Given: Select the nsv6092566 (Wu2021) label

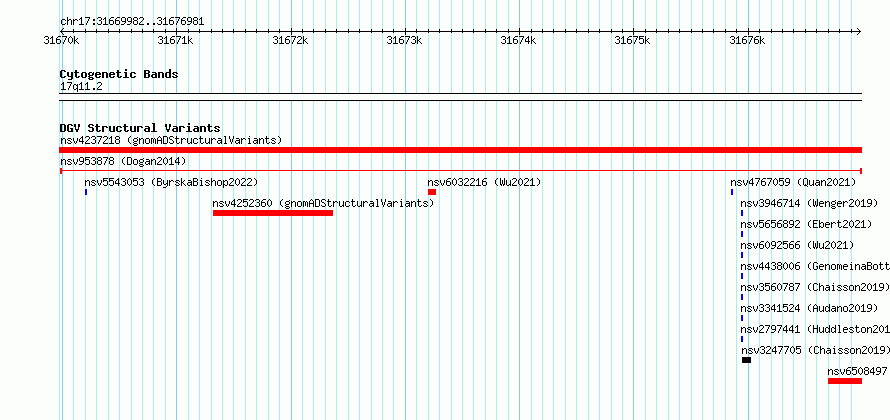Looking at the screenshot, I should (797, 245).
